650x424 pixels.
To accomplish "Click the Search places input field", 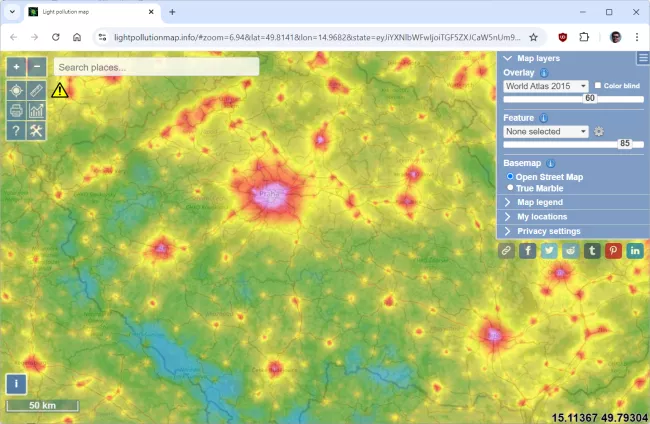I will click(x=155, y=67).
